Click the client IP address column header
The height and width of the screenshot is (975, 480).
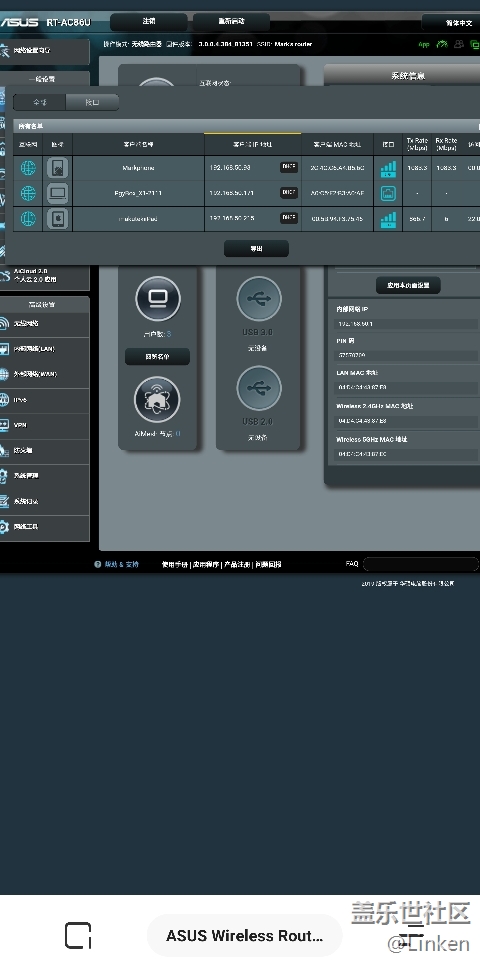point(252,144)
